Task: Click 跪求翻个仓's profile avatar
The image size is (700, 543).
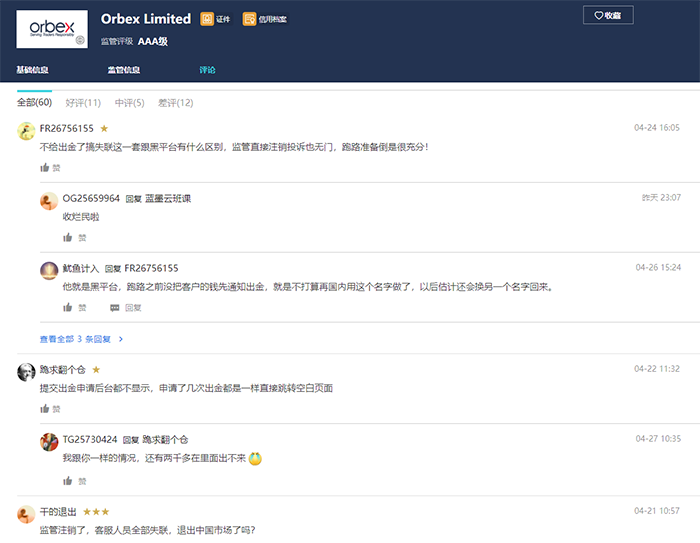Action: 26,371
